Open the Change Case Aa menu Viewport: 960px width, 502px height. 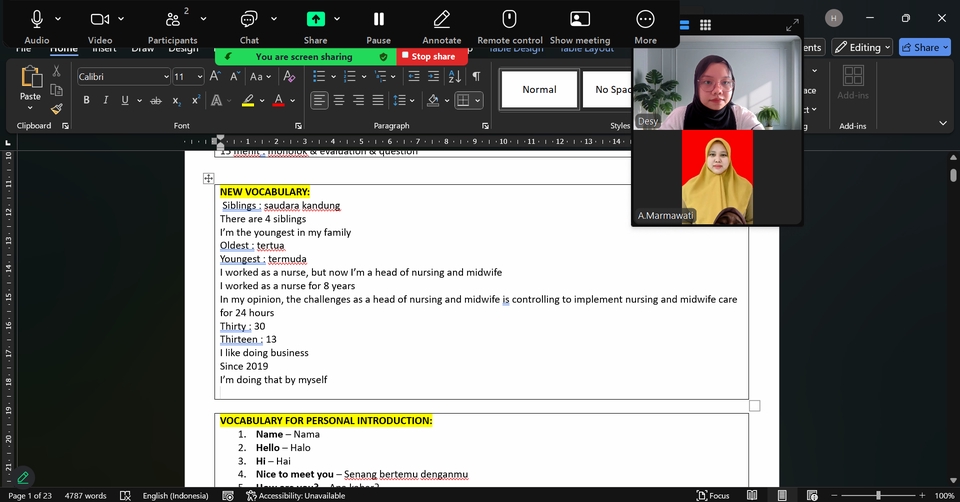[260, 77]
